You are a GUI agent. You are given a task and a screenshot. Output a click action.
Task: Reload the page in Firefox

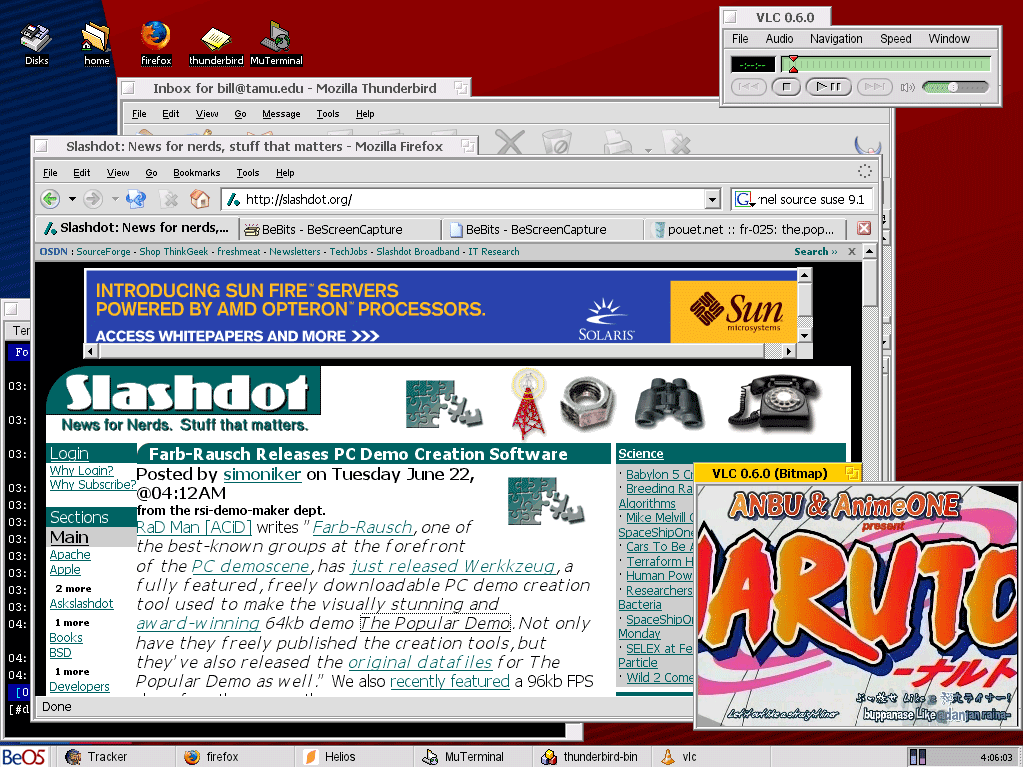pos(136,199)
